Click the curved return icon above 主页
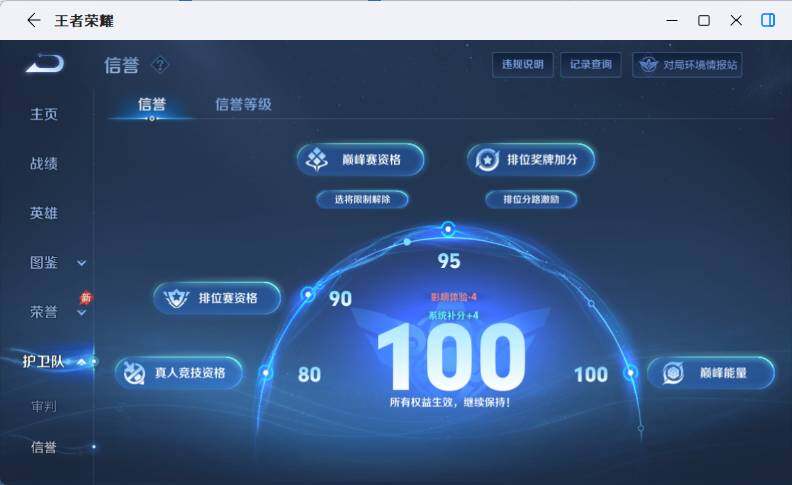The image size is (792, 485). pyautogui.click(x=45, y=63)
